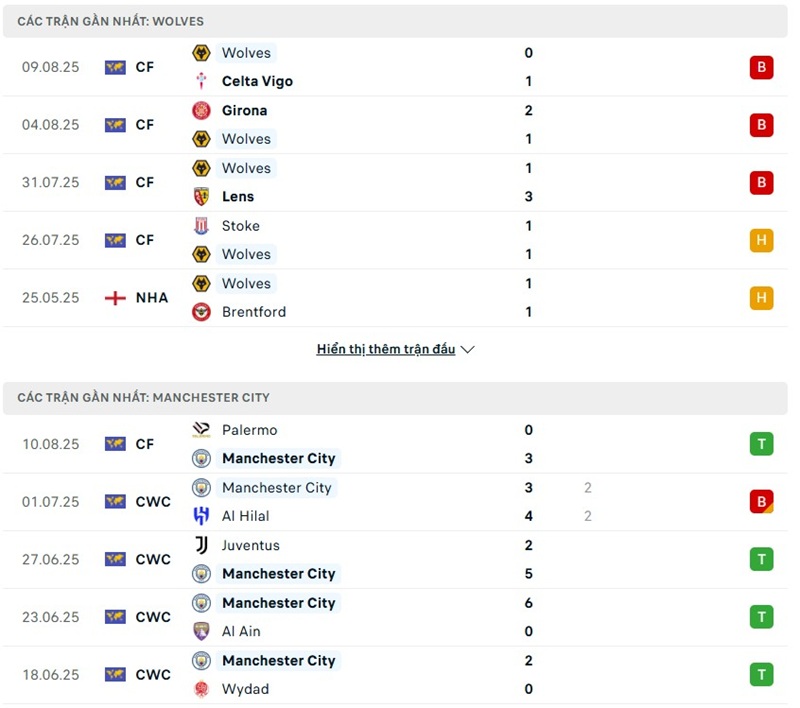
Task: Click the England flag beside NHA
Action: [115, 298]
